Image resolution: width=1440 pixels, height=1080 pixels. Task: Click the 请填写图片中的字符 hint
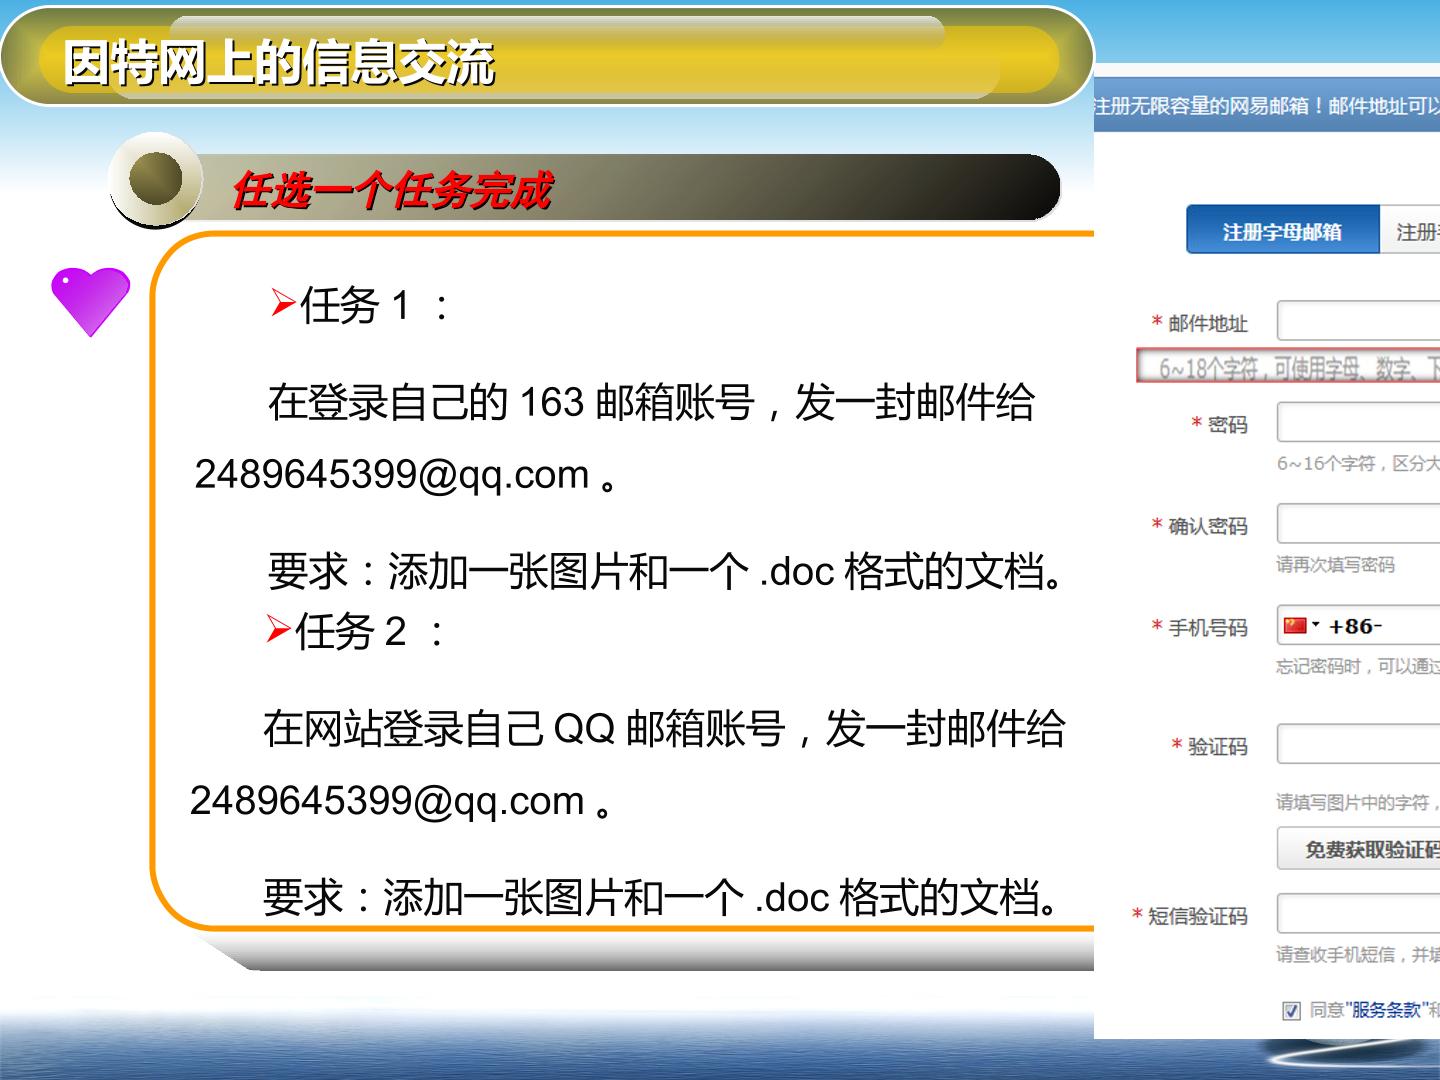pyautogui.click(x=1358, y=802)
